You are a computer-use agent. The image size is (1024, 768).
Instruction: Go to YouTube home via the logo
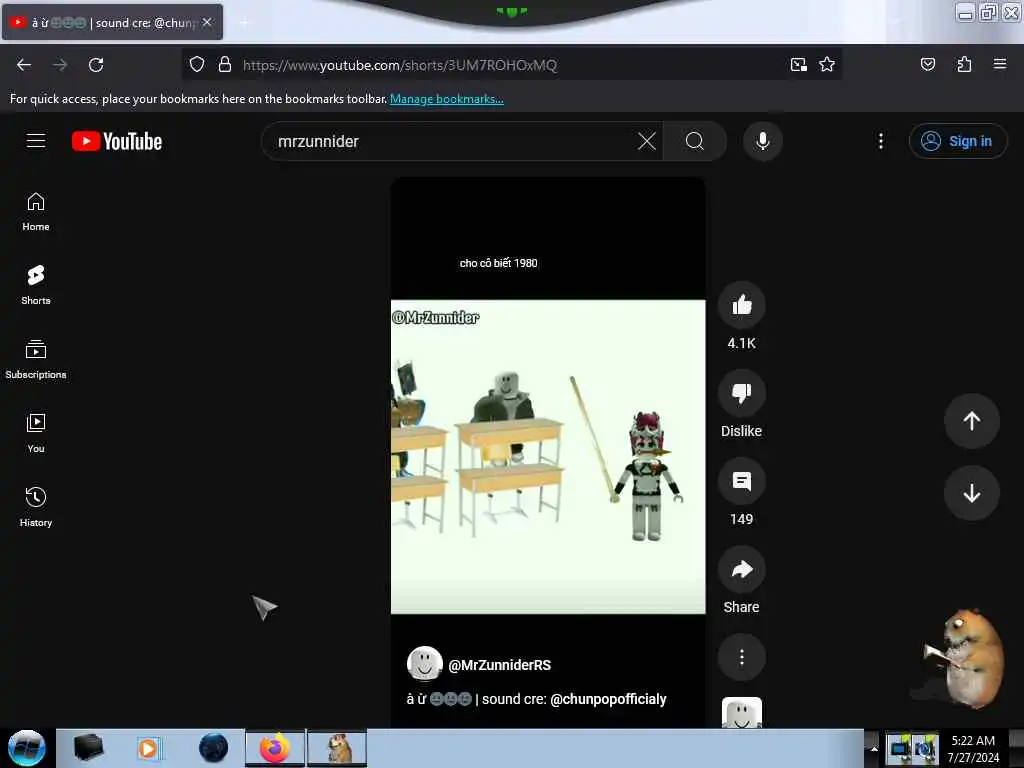[117, 141]
